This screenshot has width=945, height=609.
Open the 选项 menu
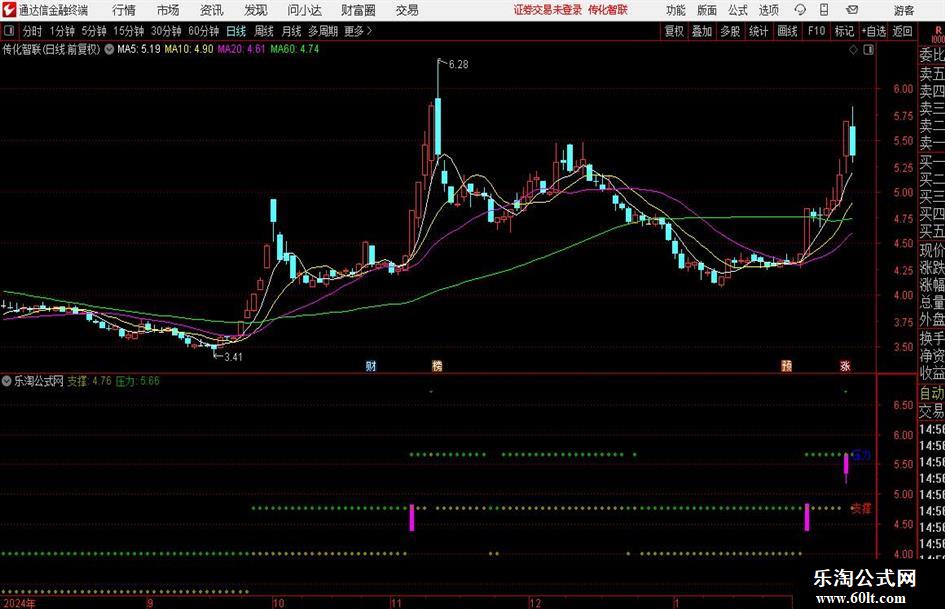[768, 10]
